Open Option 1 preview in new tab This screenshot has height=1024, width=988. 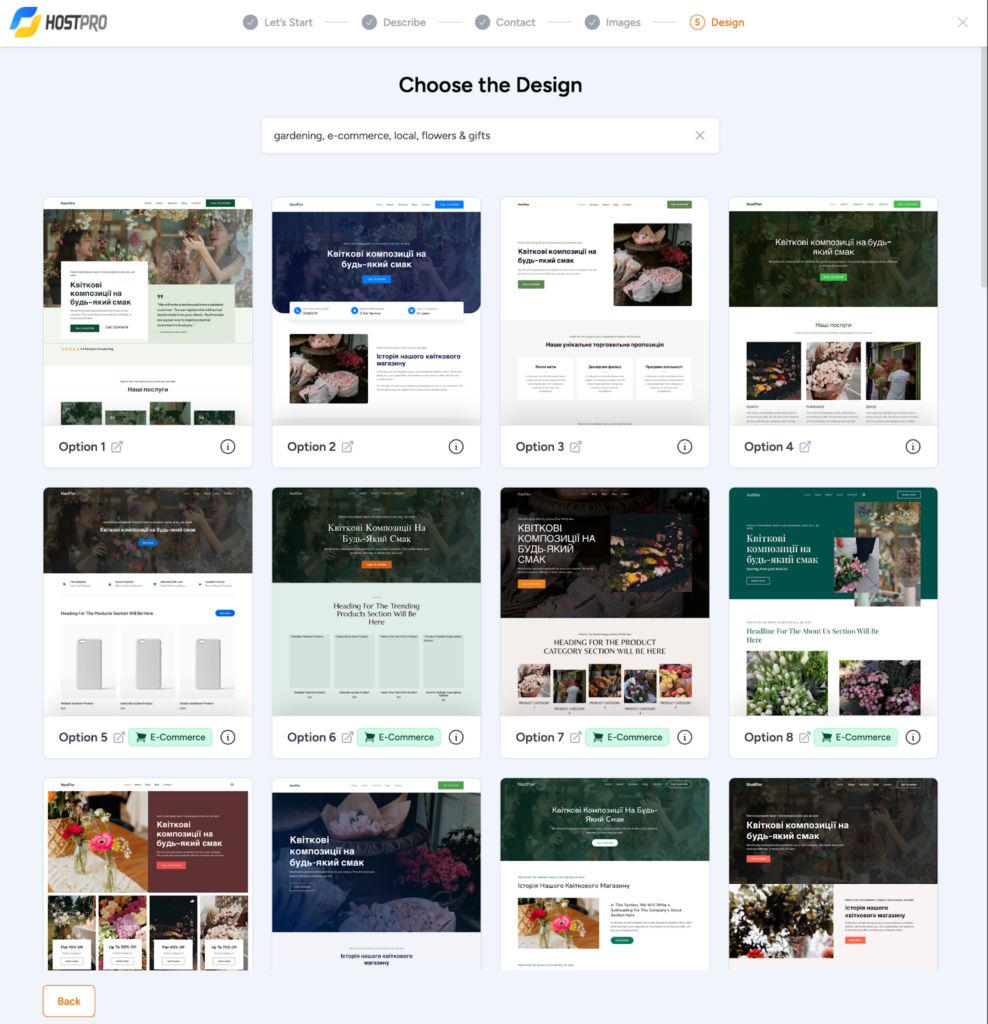(117, 447)
